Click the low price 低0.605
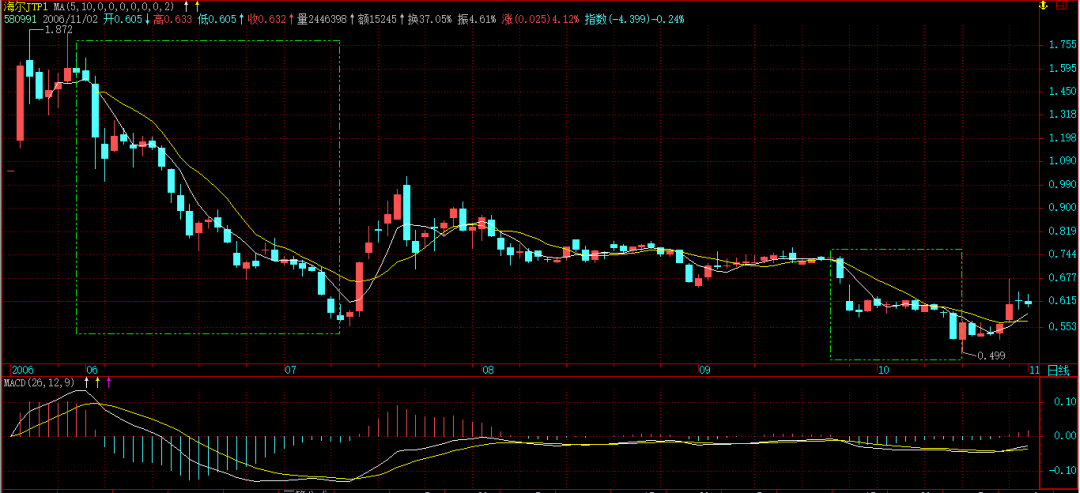Image resolution: width=1080 pixels, height=493 pixels. point(218,19)
